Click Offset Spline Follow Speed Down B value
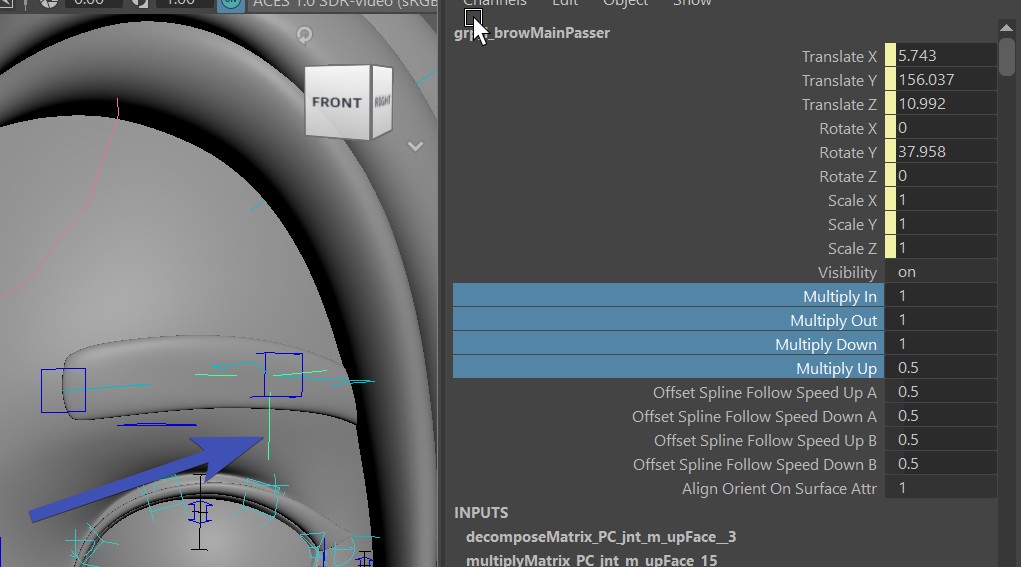 (941, 465)
